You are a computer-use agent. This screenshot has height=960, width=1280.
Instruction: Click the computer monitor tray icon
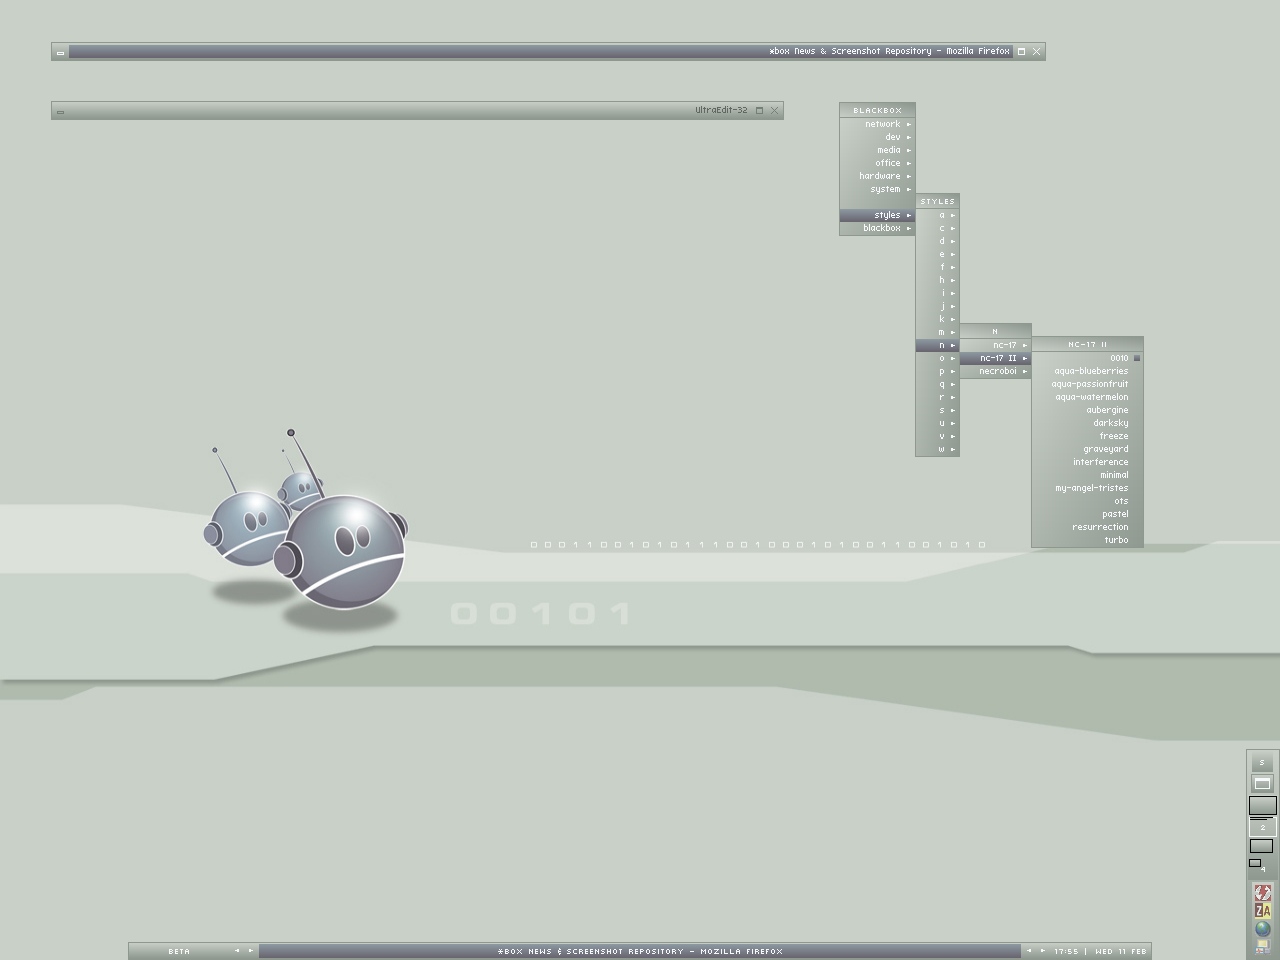[x=1262, y=946]
